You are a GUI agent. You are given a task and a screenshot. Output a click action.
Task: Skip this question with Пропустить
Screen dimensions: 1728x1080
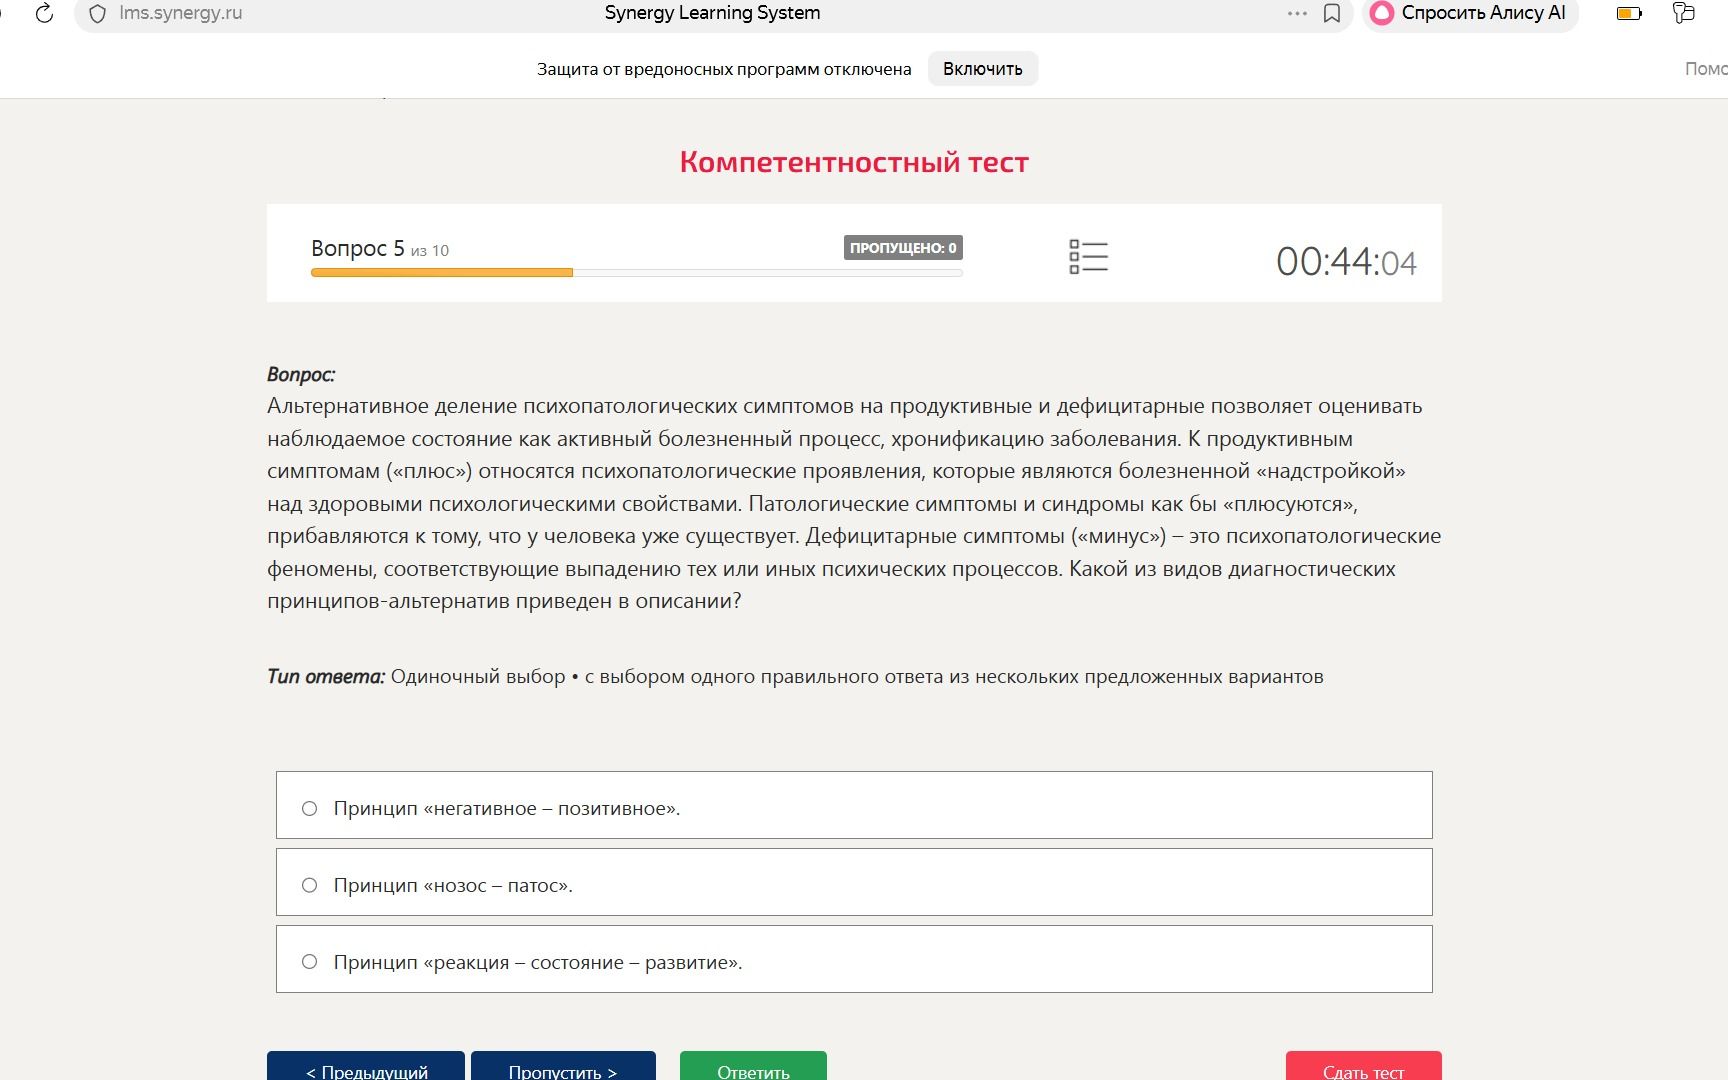(x=563, y=1067)
